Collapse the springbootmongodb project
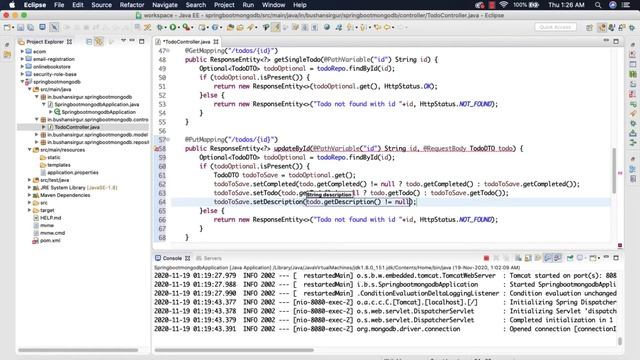The height and width of the screenshot is (360, 640). pos(22,82)
